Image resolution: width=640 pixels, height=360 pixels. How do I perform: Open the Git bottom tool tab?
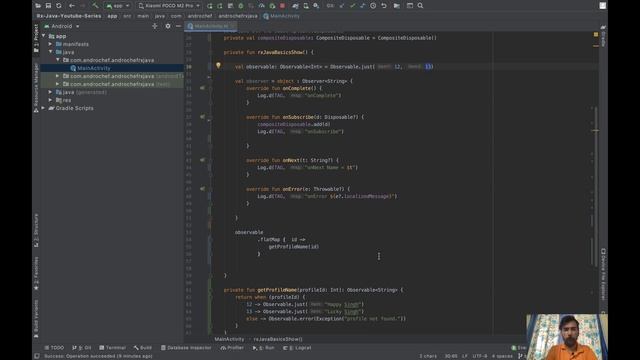82,348
